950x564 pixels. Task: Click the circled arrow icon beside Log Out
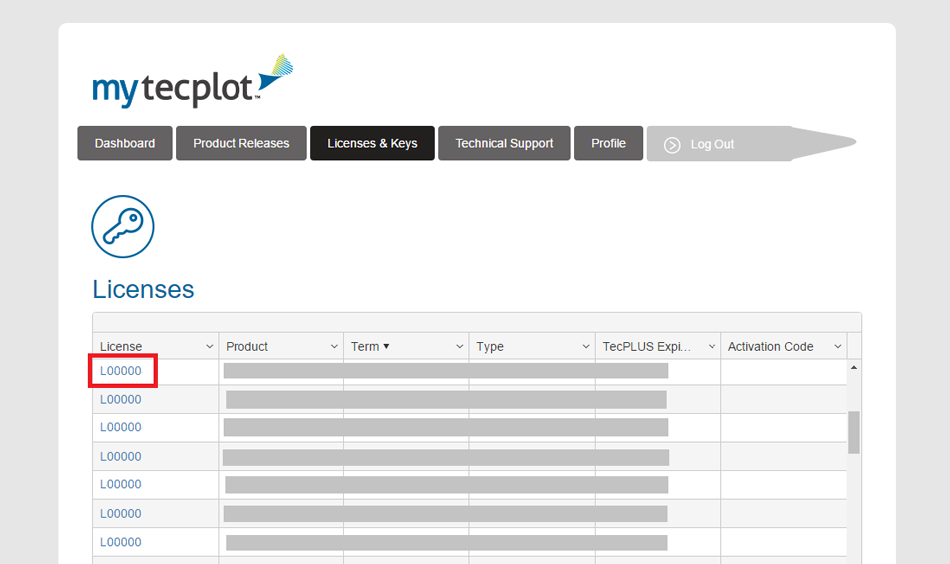(672, 145)
